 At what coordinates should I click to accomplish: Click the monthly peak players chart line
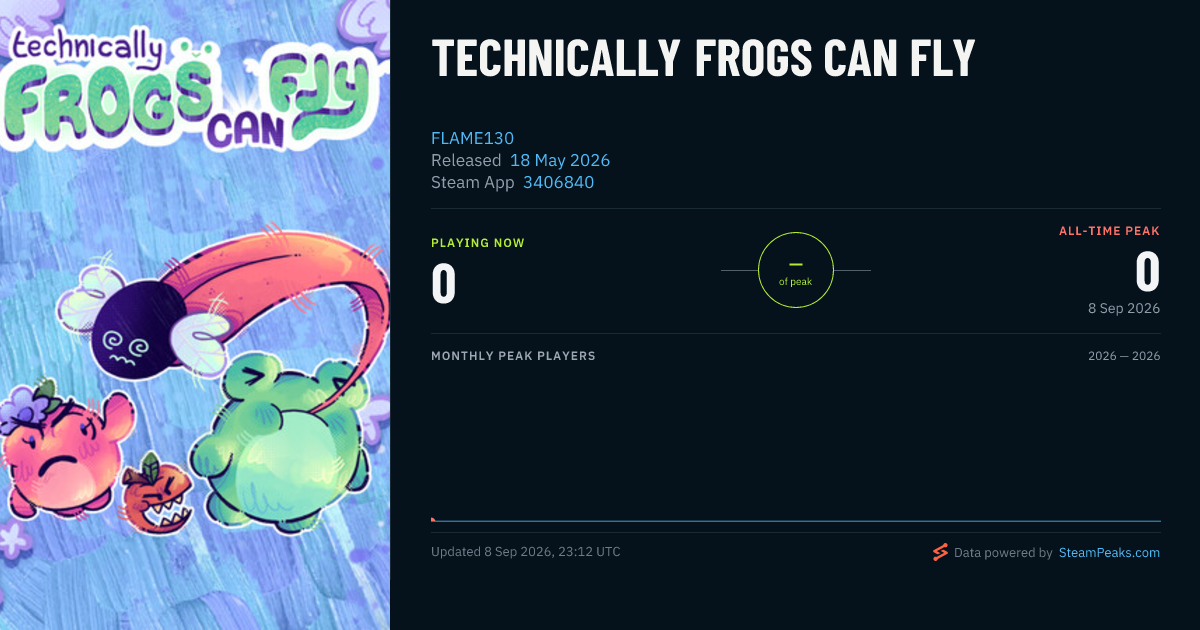(x=796, y=521)
